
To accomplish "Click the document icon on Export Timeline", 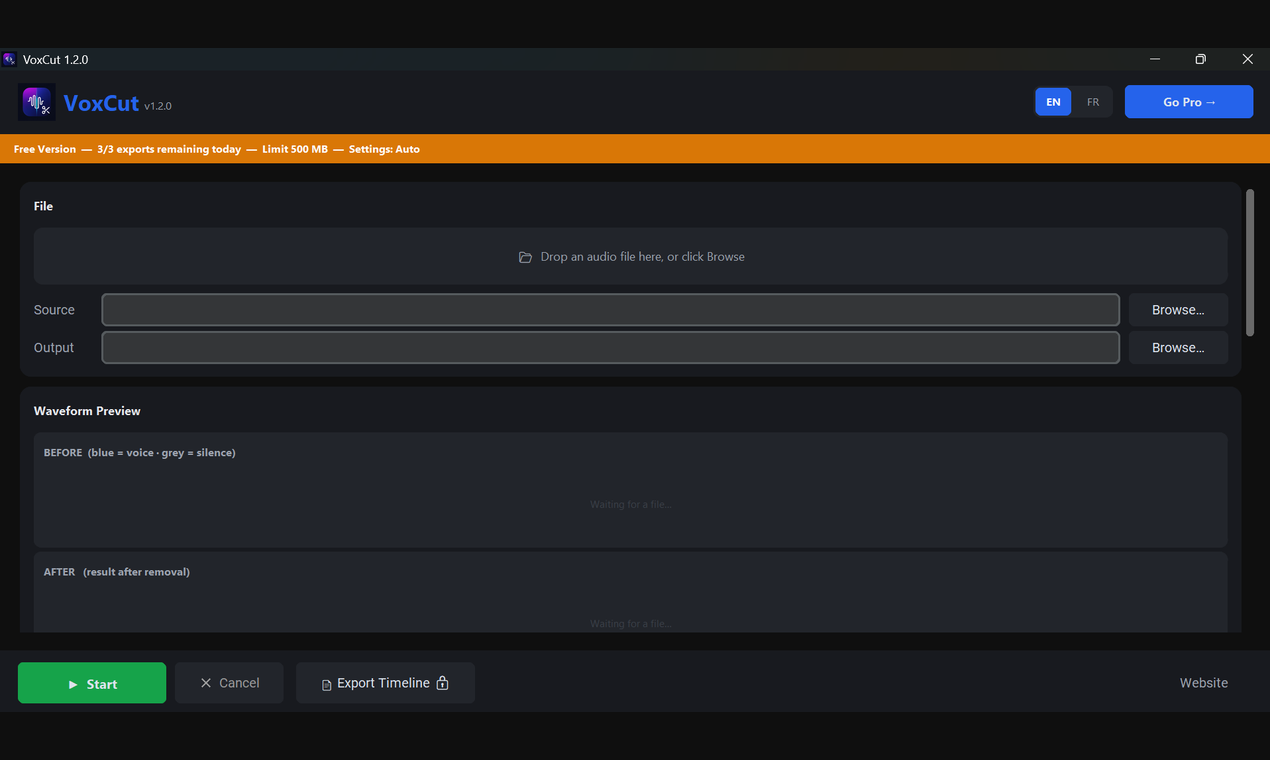I will (x=326, y=685).
